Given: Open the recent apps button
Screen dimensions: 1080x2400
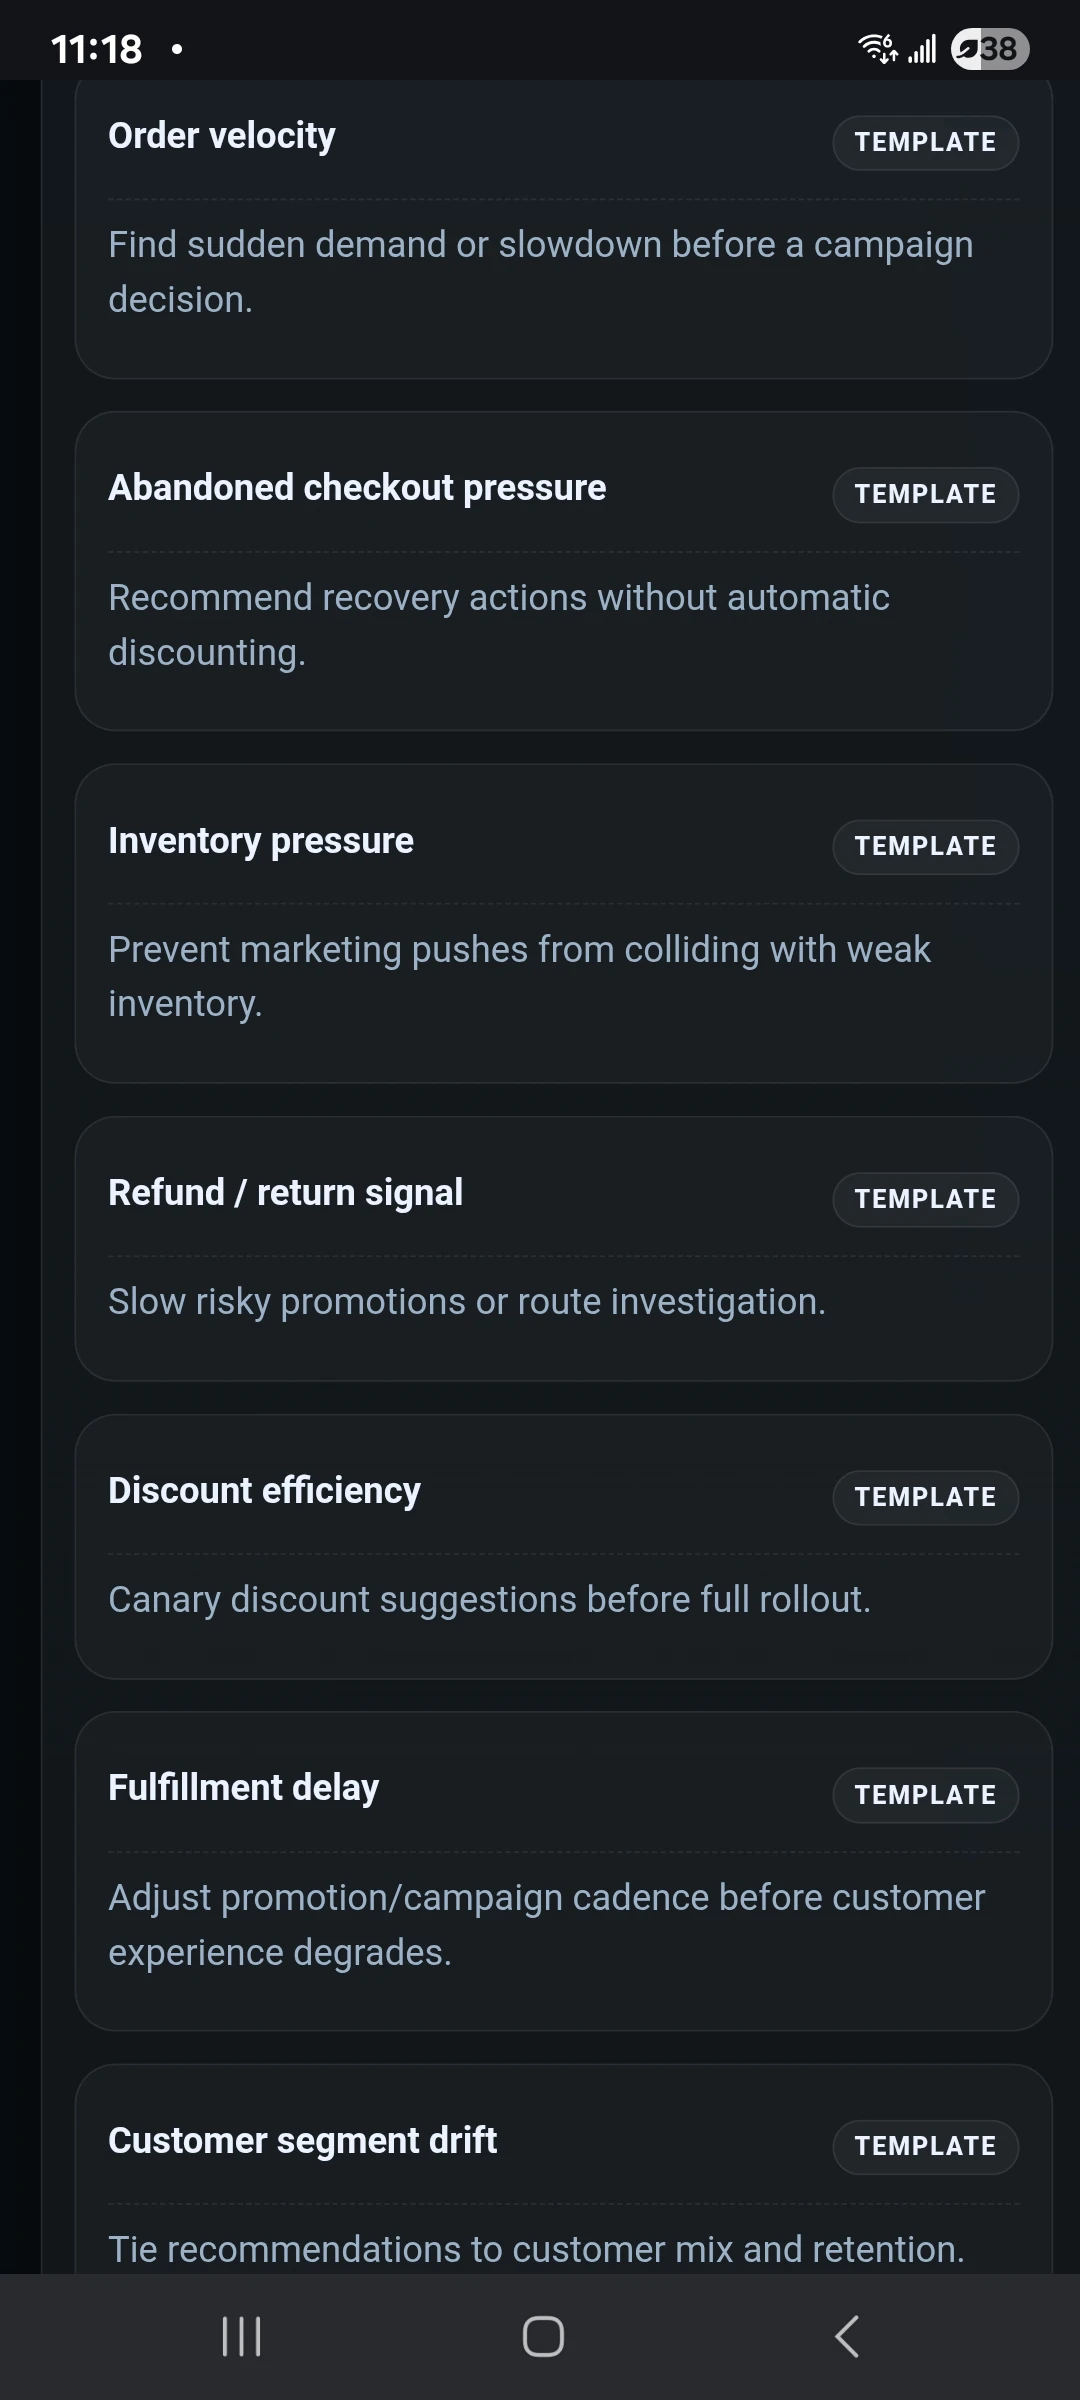Looking at the screenshot, I should point(241,2337).
